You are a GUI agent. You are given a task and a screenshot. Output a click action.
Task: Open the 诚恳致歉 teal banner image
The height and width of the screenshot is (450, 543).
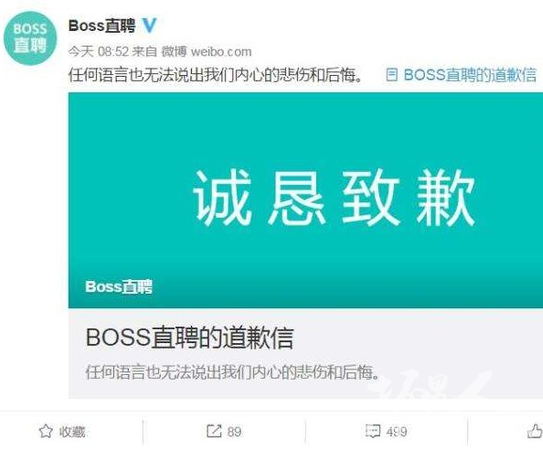(305, 200)
